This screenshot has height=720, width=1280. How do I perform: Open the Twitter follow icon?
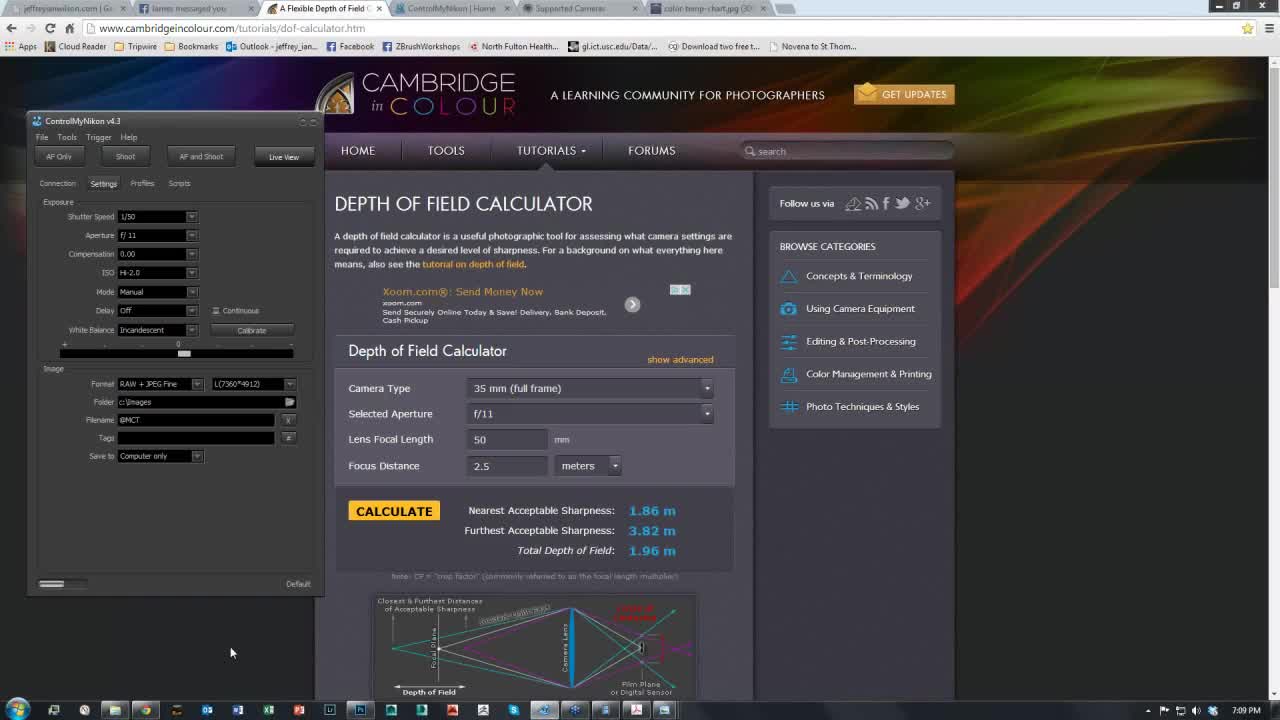(x=902, y=203)
